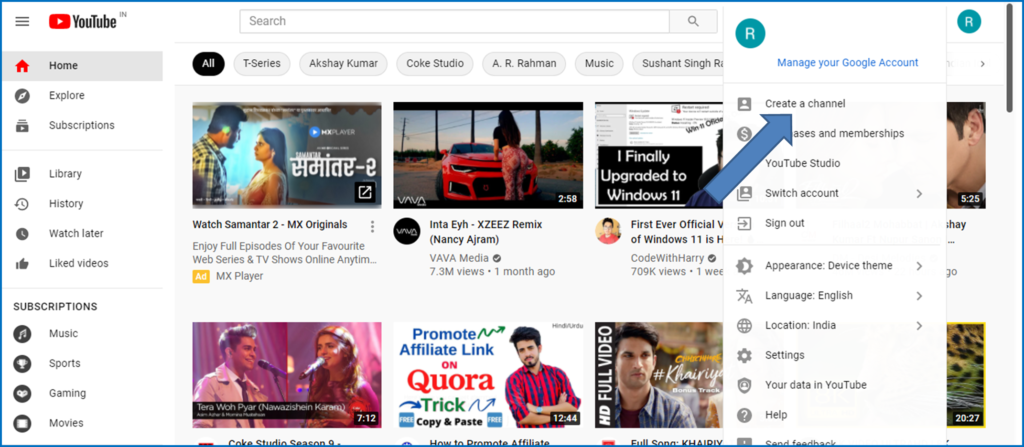
Task: Select the Music filter chip
Action: [600, 64]
